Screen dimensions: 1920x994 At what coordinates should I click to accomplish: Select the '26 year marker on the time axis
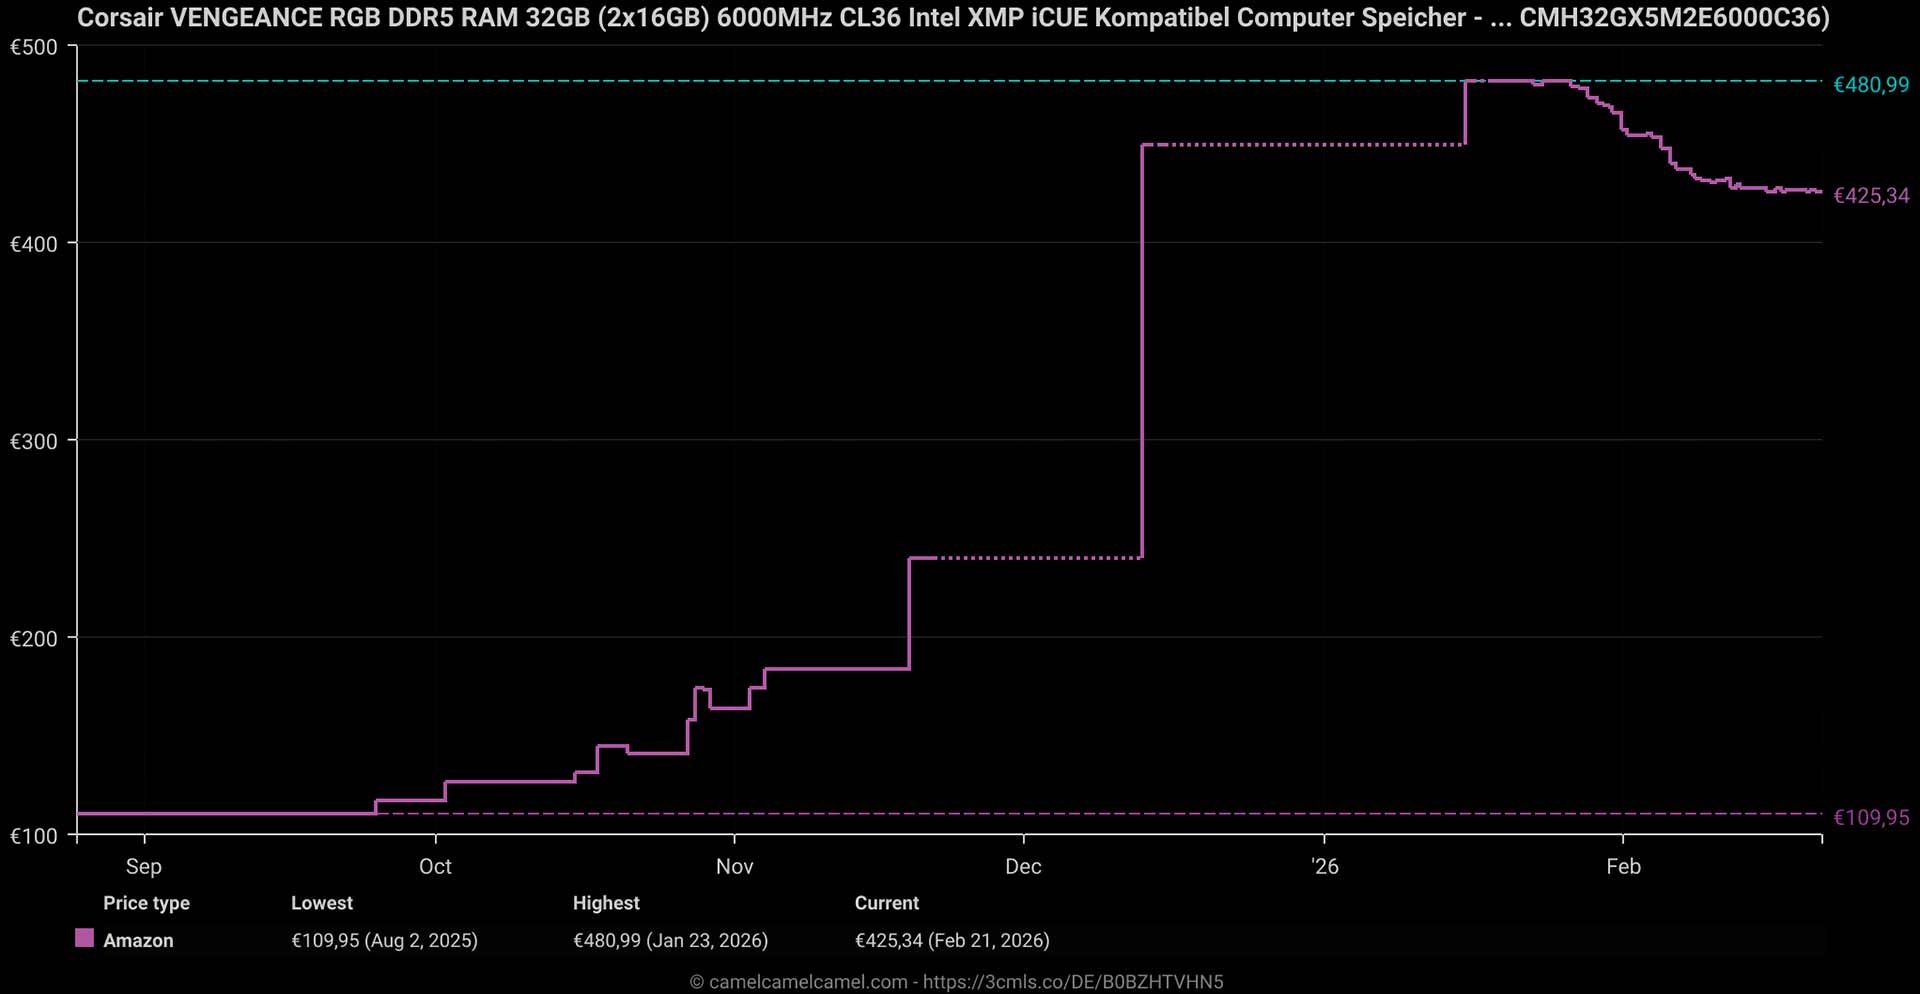tap(1324, 866)
